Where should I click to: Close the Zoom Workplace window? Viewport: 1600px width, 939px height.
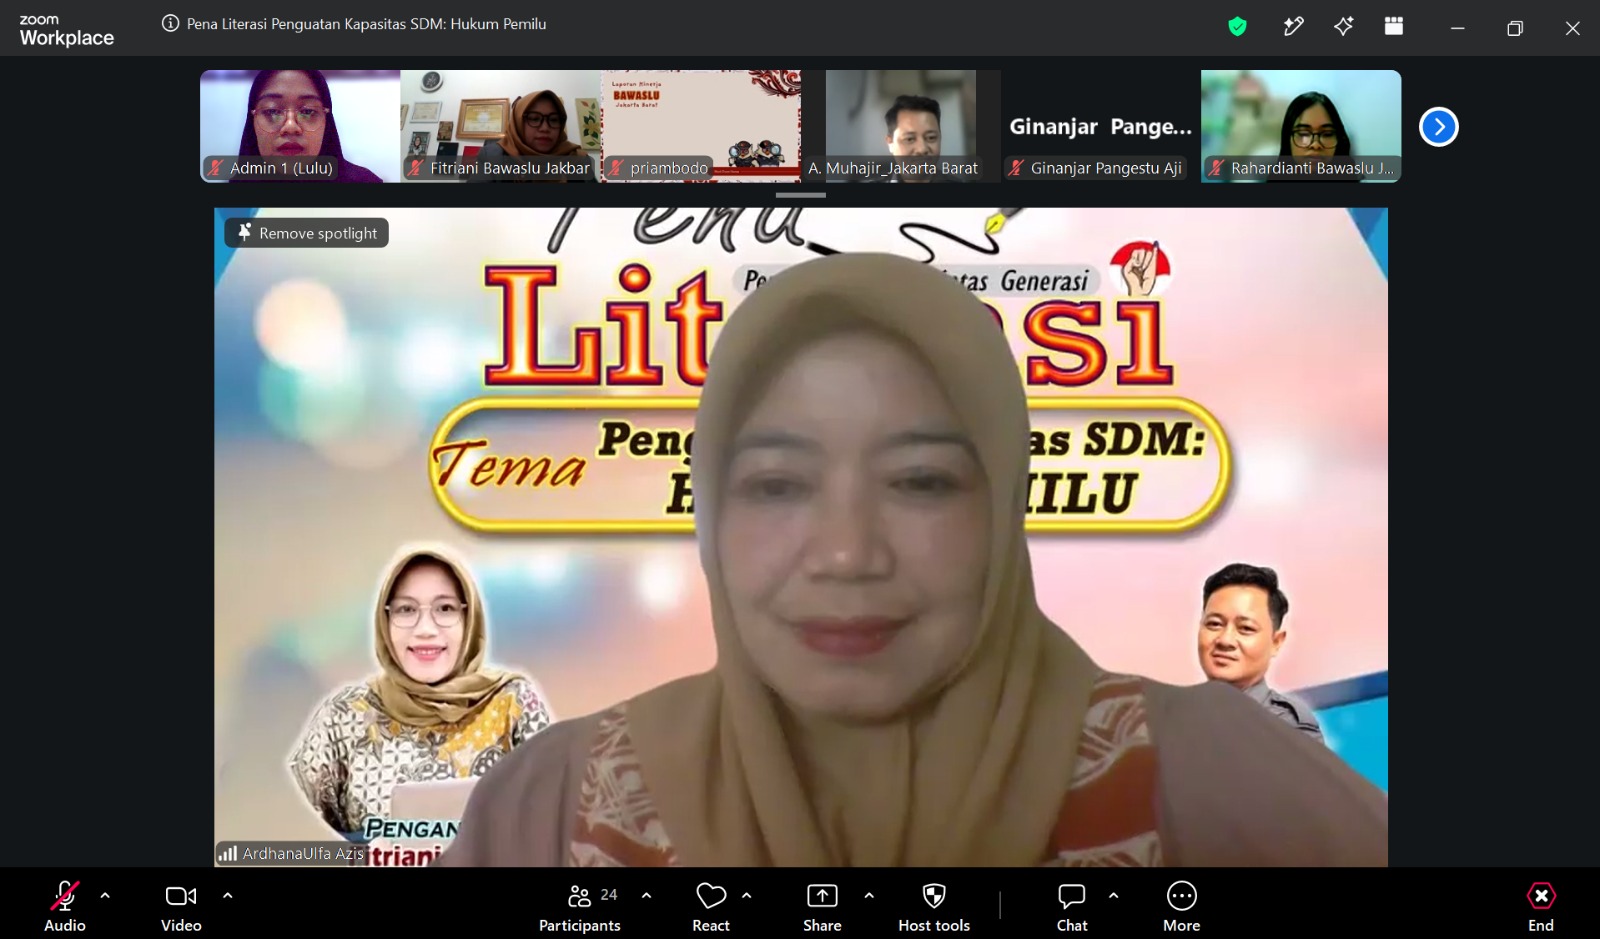point(1572,28)
